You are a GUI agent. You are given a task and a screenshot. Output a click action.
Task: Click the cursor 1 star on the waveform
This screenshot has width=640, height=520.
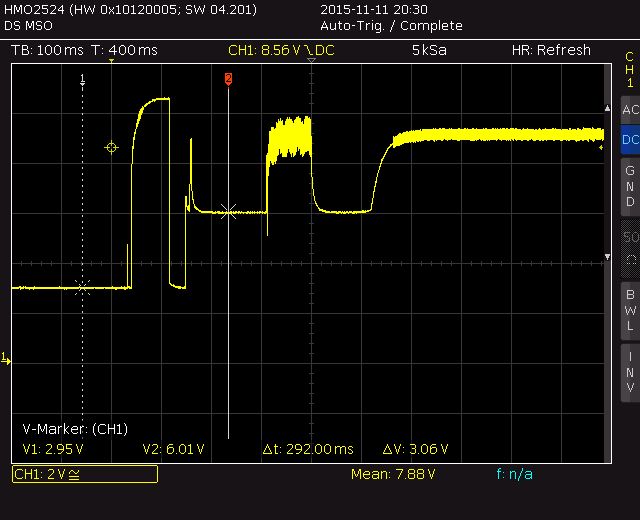pyautogui.click(x=82, y=287)
